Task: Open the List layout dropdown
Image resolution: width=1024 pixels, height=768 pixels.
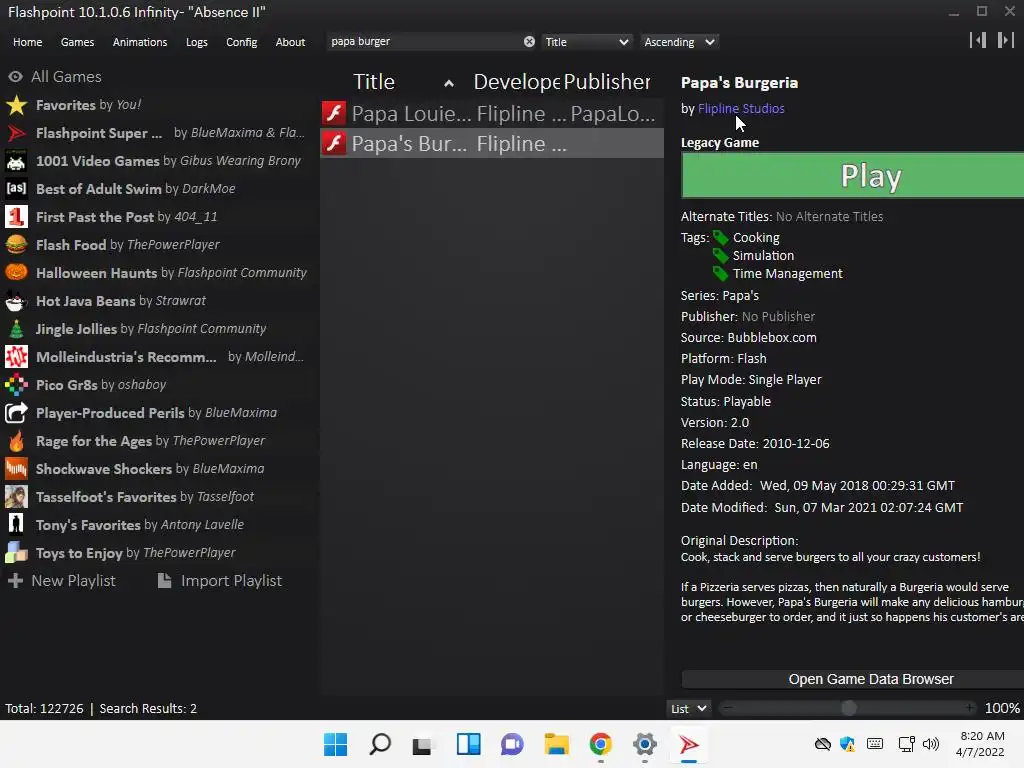Action: click(x=688, y=709)
